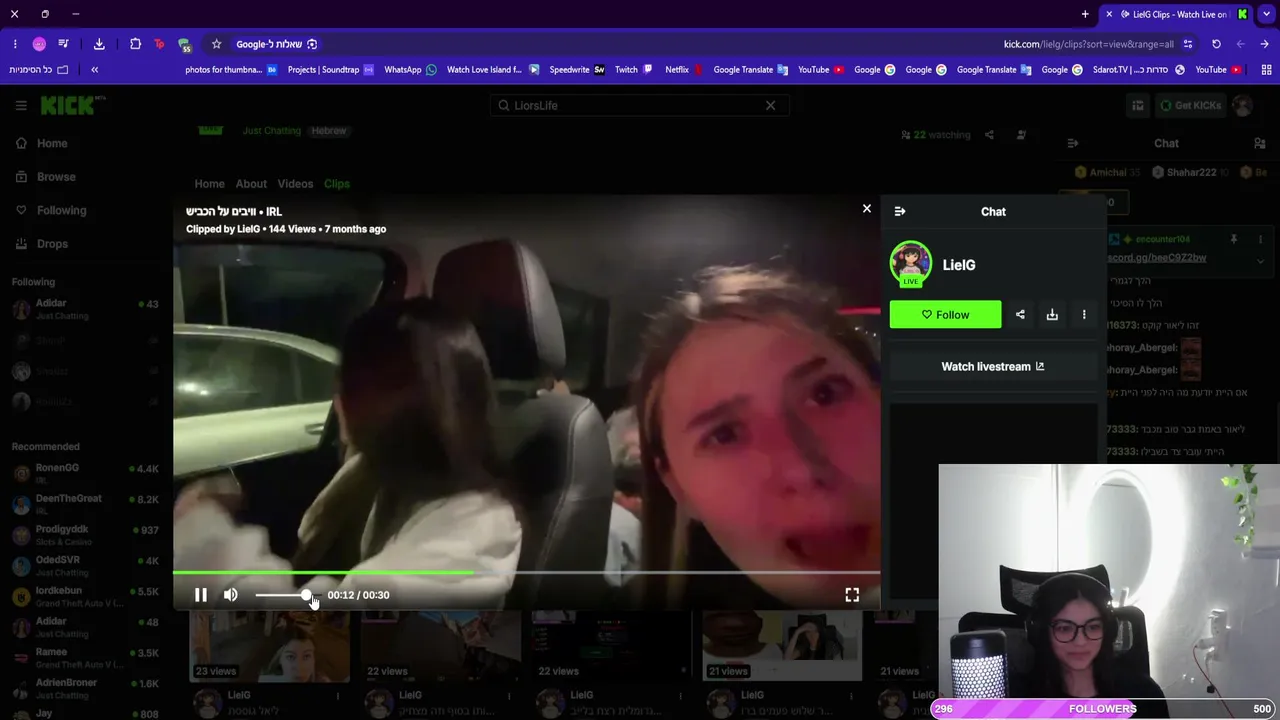Viewport: 1280px width, 720px height.
Task: Open Prodigyddk recommended channel
Action: point(85,535)
